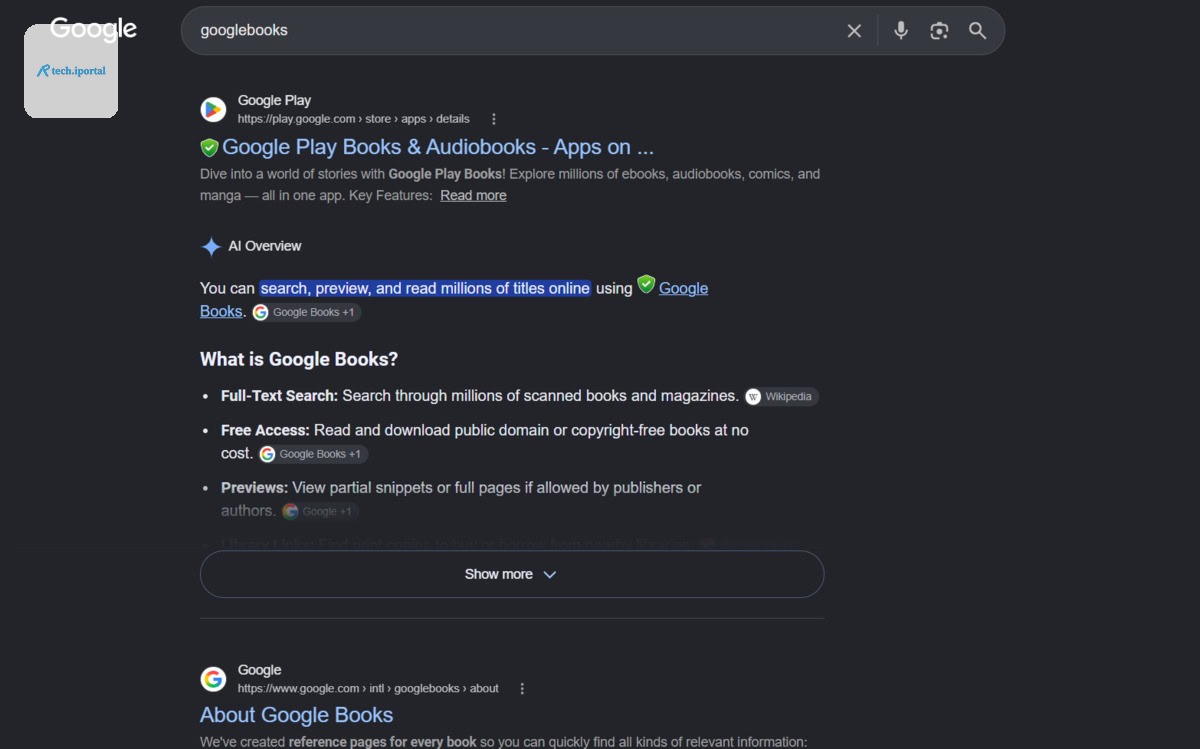This screenshot has width=1200, height=749.
Task: Click the Google Play favicon
Action: point(213,109)
